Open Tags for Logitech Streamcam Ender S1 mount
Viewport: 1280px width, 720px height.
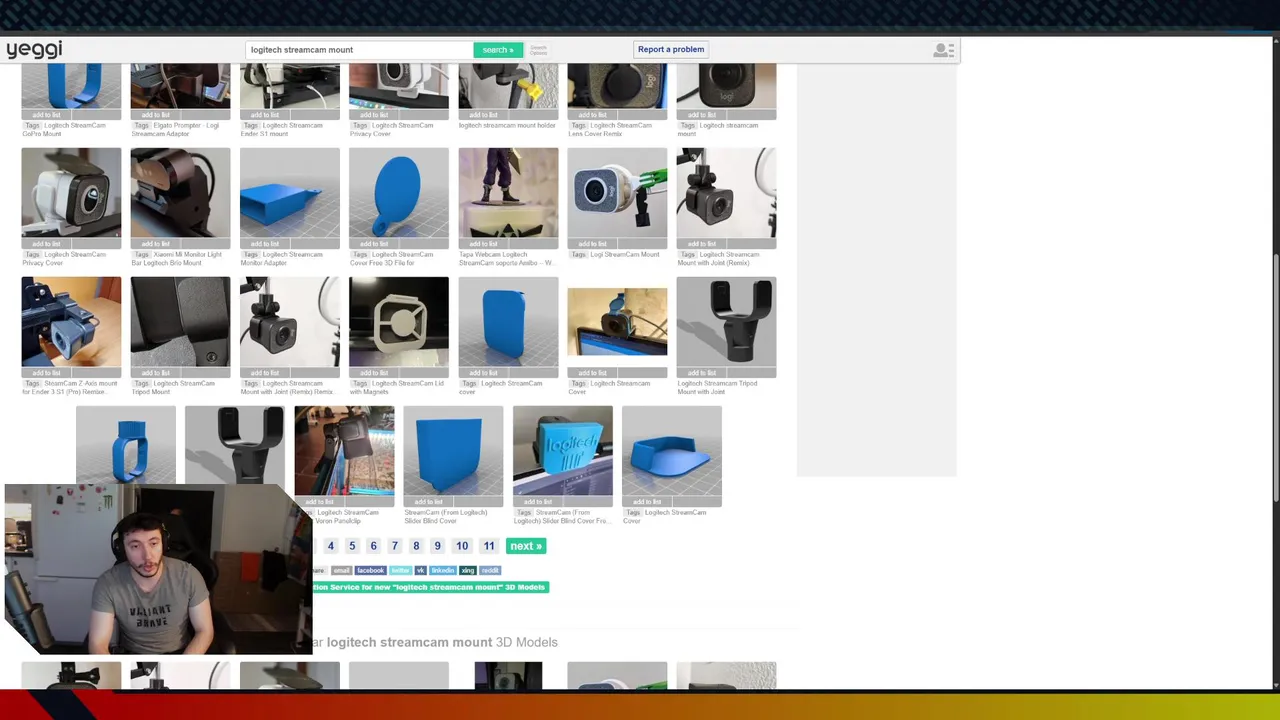pyautogui.click(x=250, y=126)
